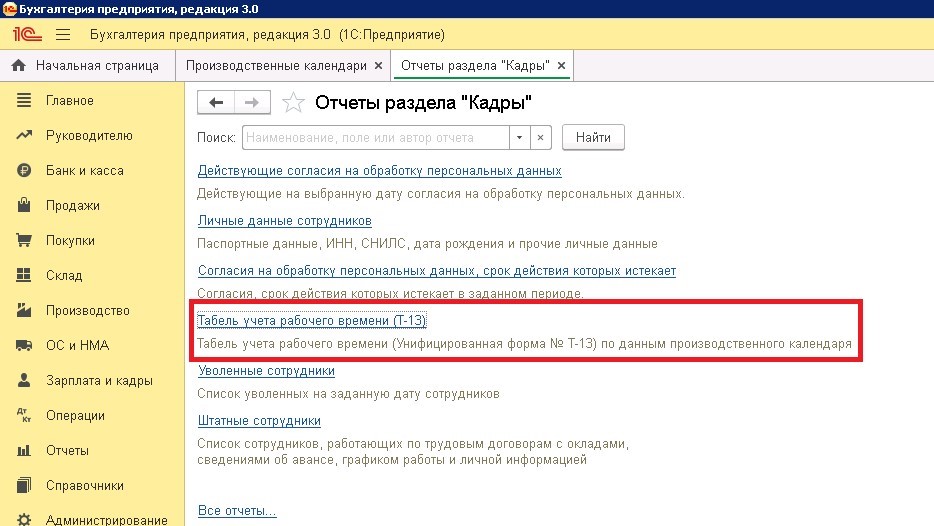Add page to favorites with star icon
Viewport: 934px width, 526px height.
pyautogui.click(x=293, y=102)
